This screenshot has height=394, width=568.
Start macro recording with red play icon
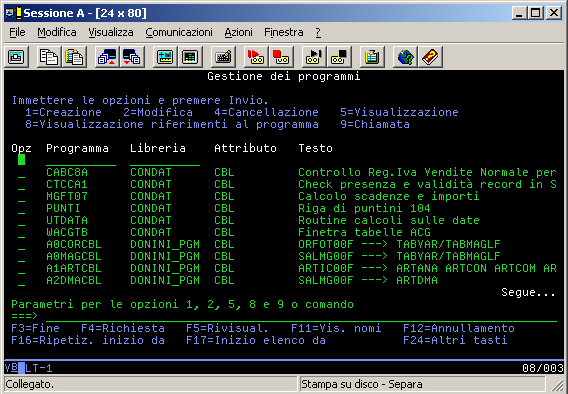[x=256, y=57]
